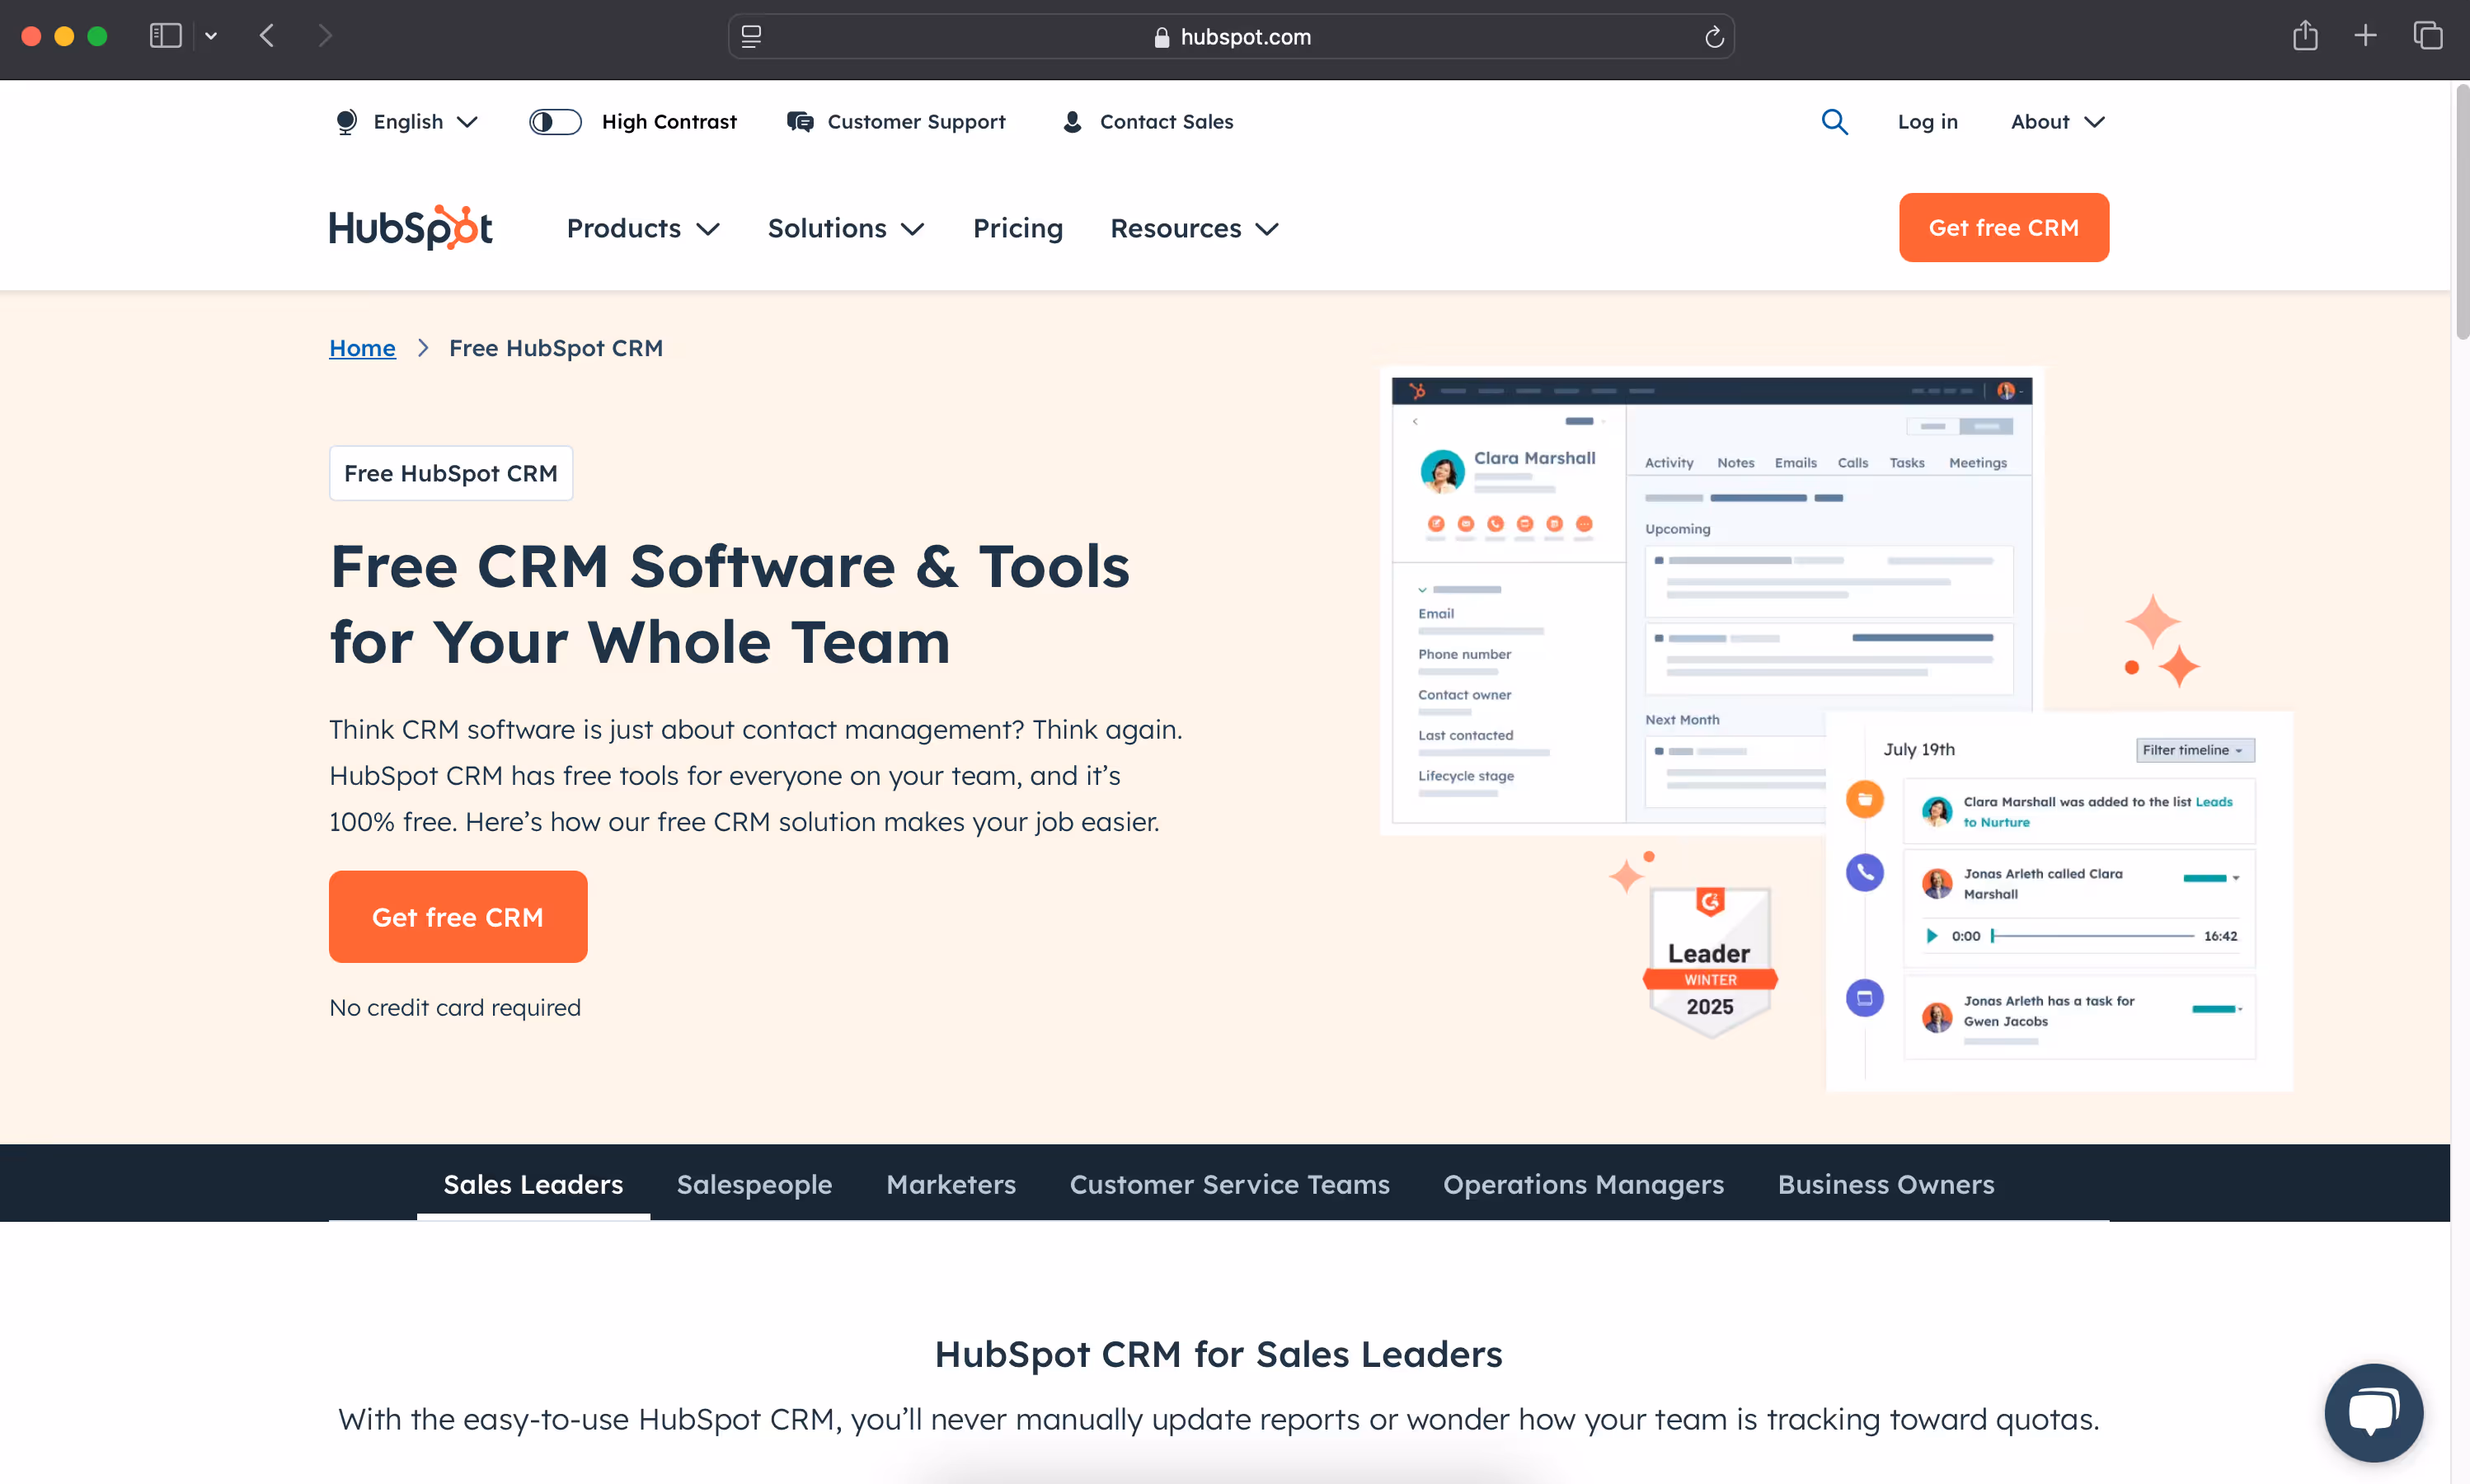2470x1484 pixels.
Task: Switch to the Marketers tab
Action: (x=950, y=1184)
